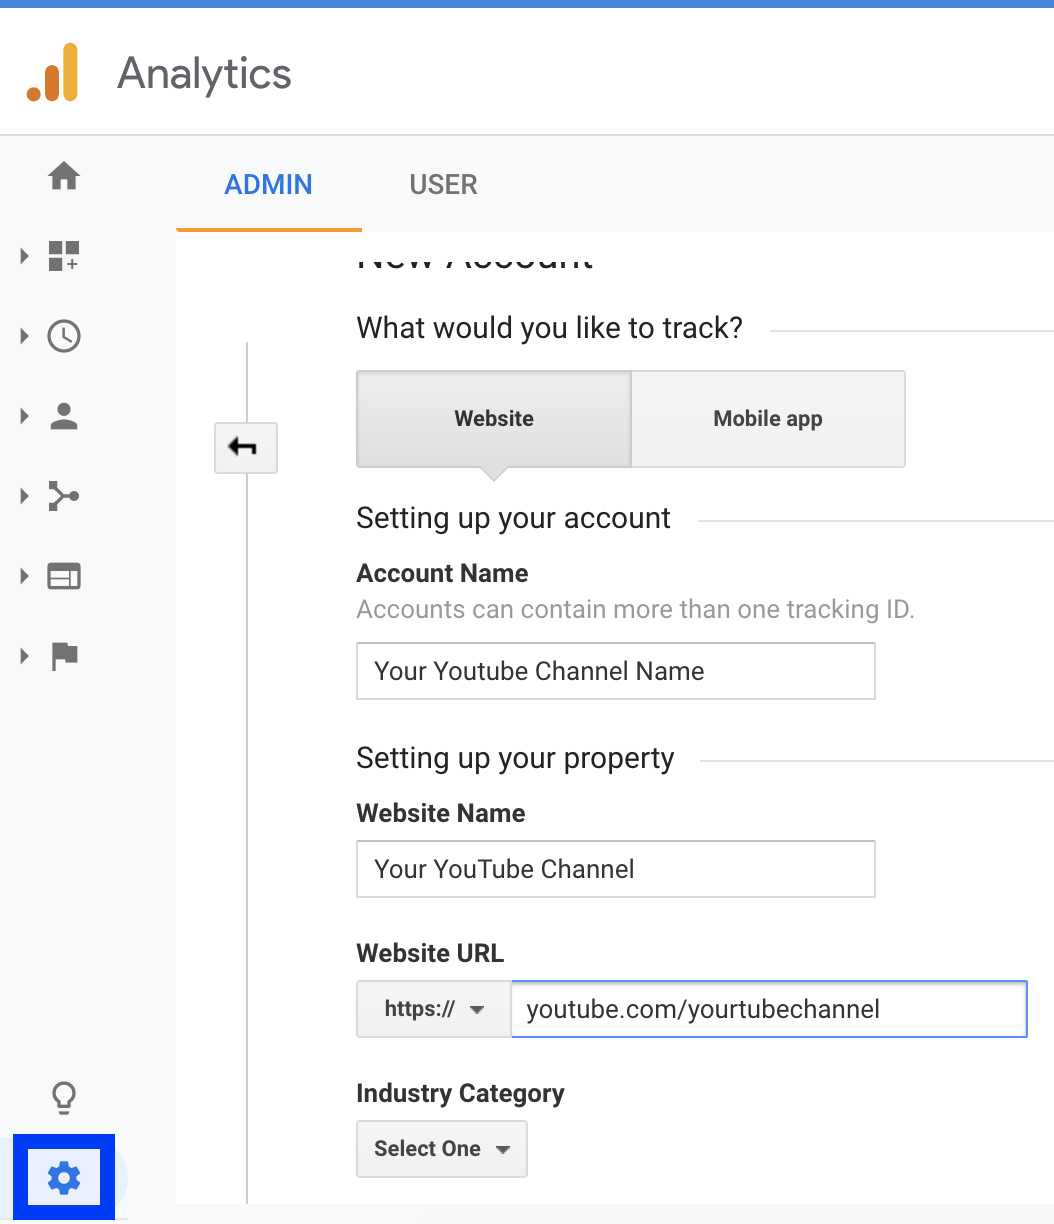The width and height of the screenshot is (1054, 1224).
Task: Switch to the USER tab
Action: [443, 185]
